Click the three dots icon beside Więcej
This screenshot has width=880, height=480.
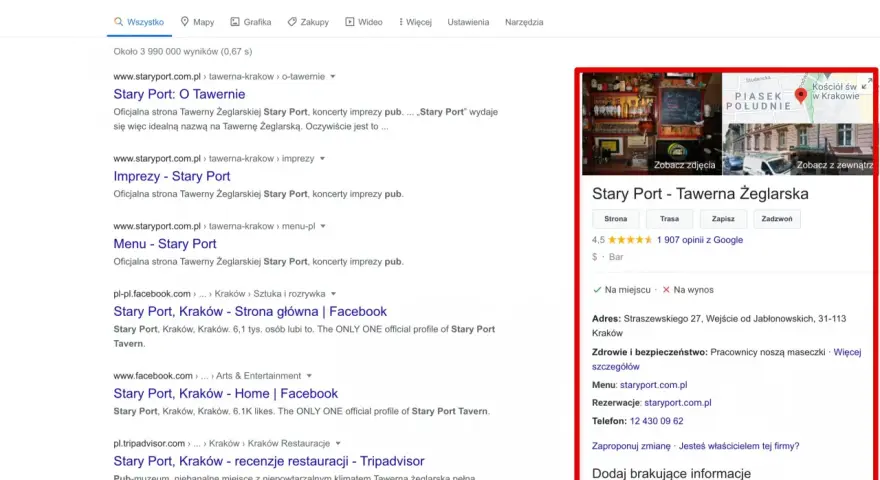click(x=401, y=22)
